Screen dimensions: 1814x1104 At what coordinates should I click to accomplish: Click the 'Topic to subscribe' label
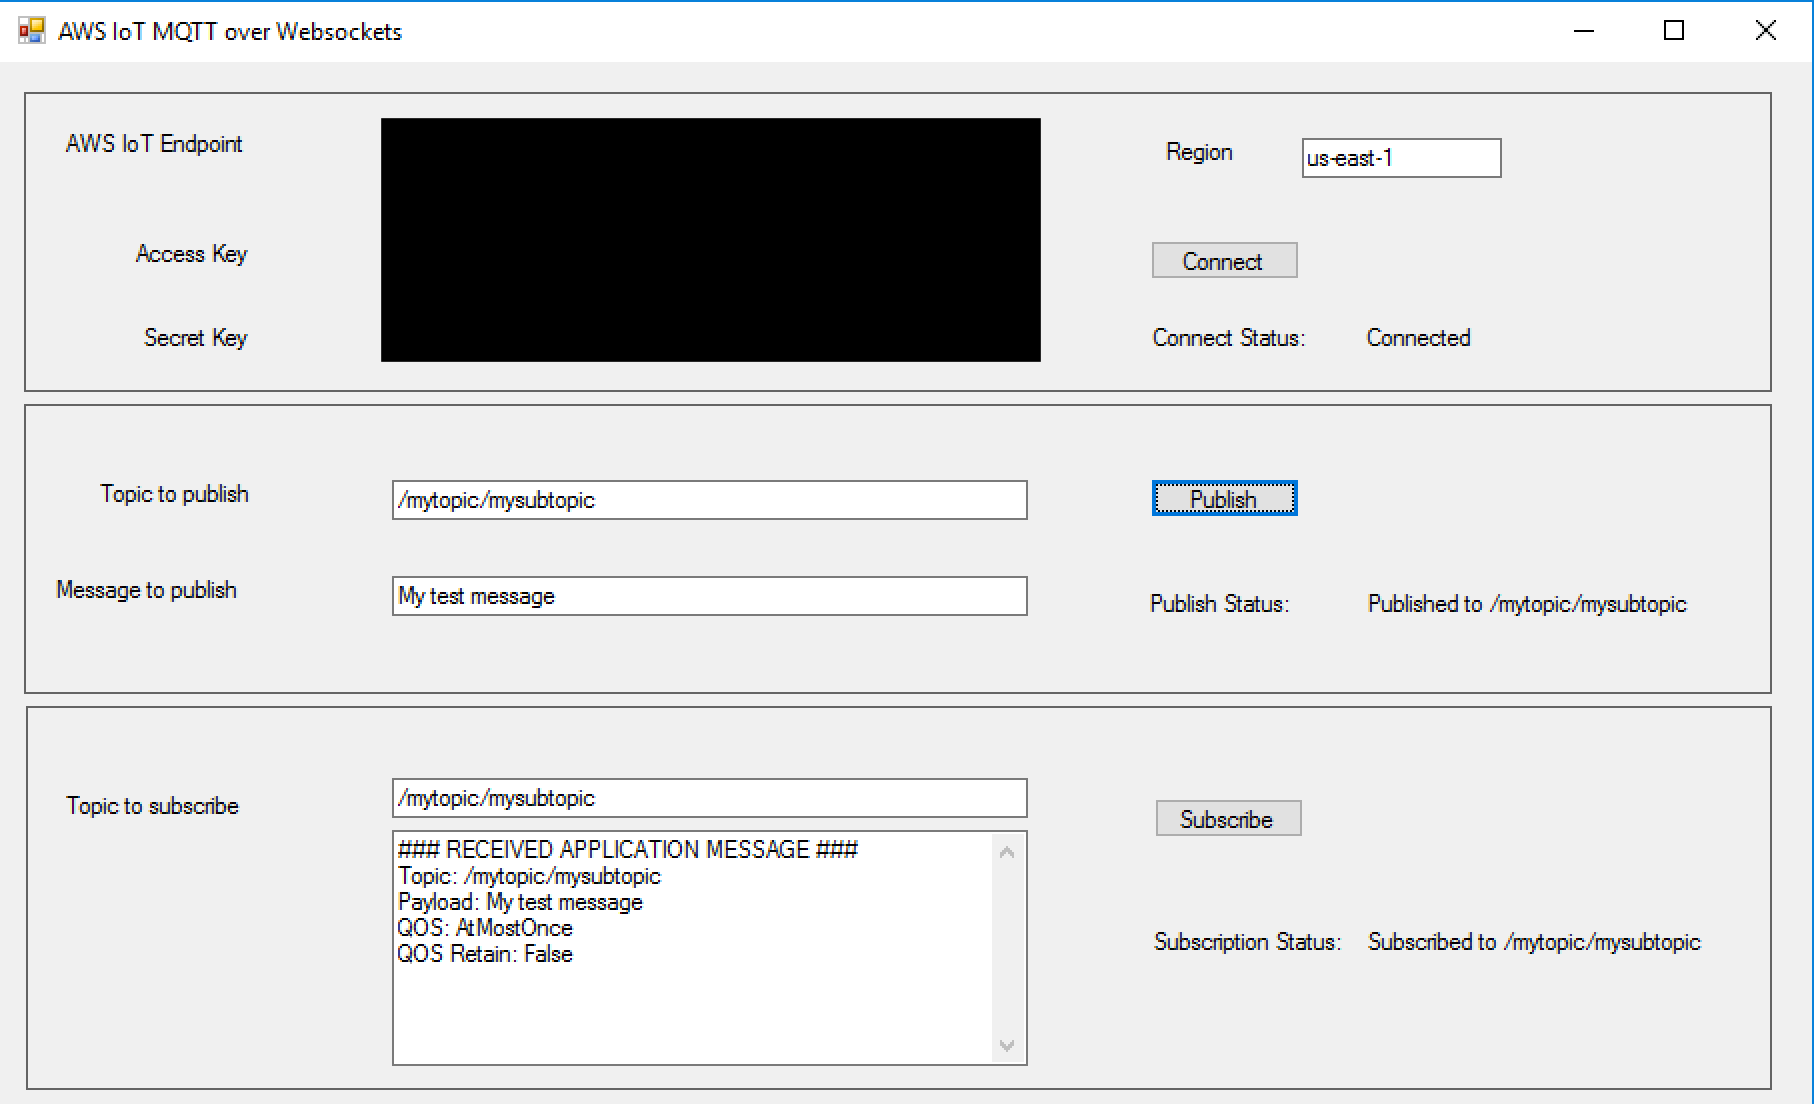pos(152,806)
